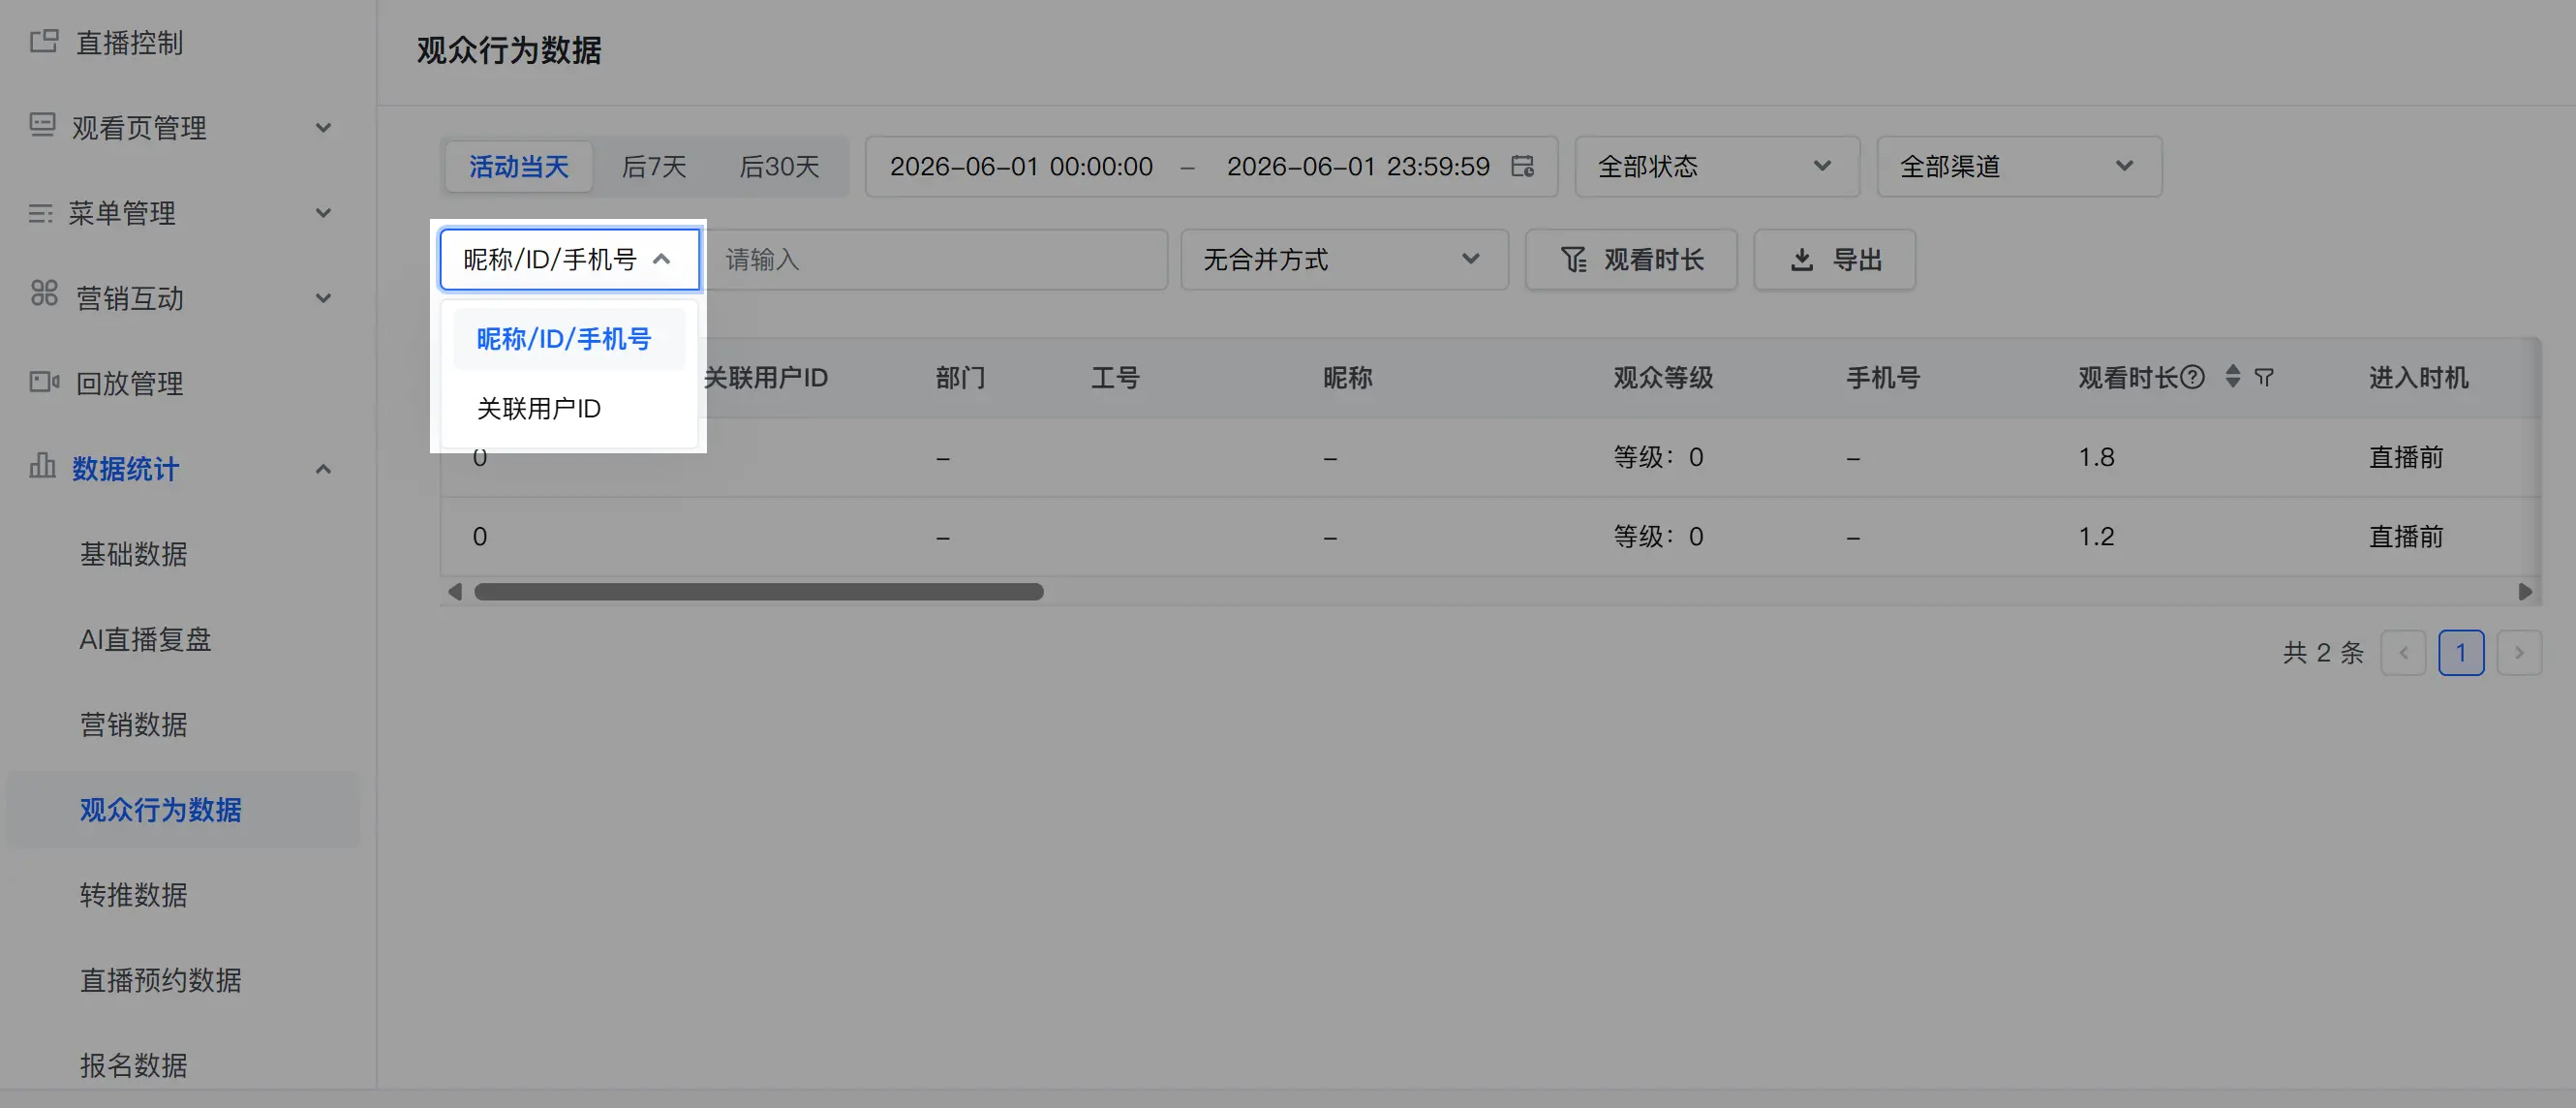Screen dimensions: 2576x1108
Task: Open 报名数据 in the sidebar
Action: pyautogui.click(x=134, y=1065)
